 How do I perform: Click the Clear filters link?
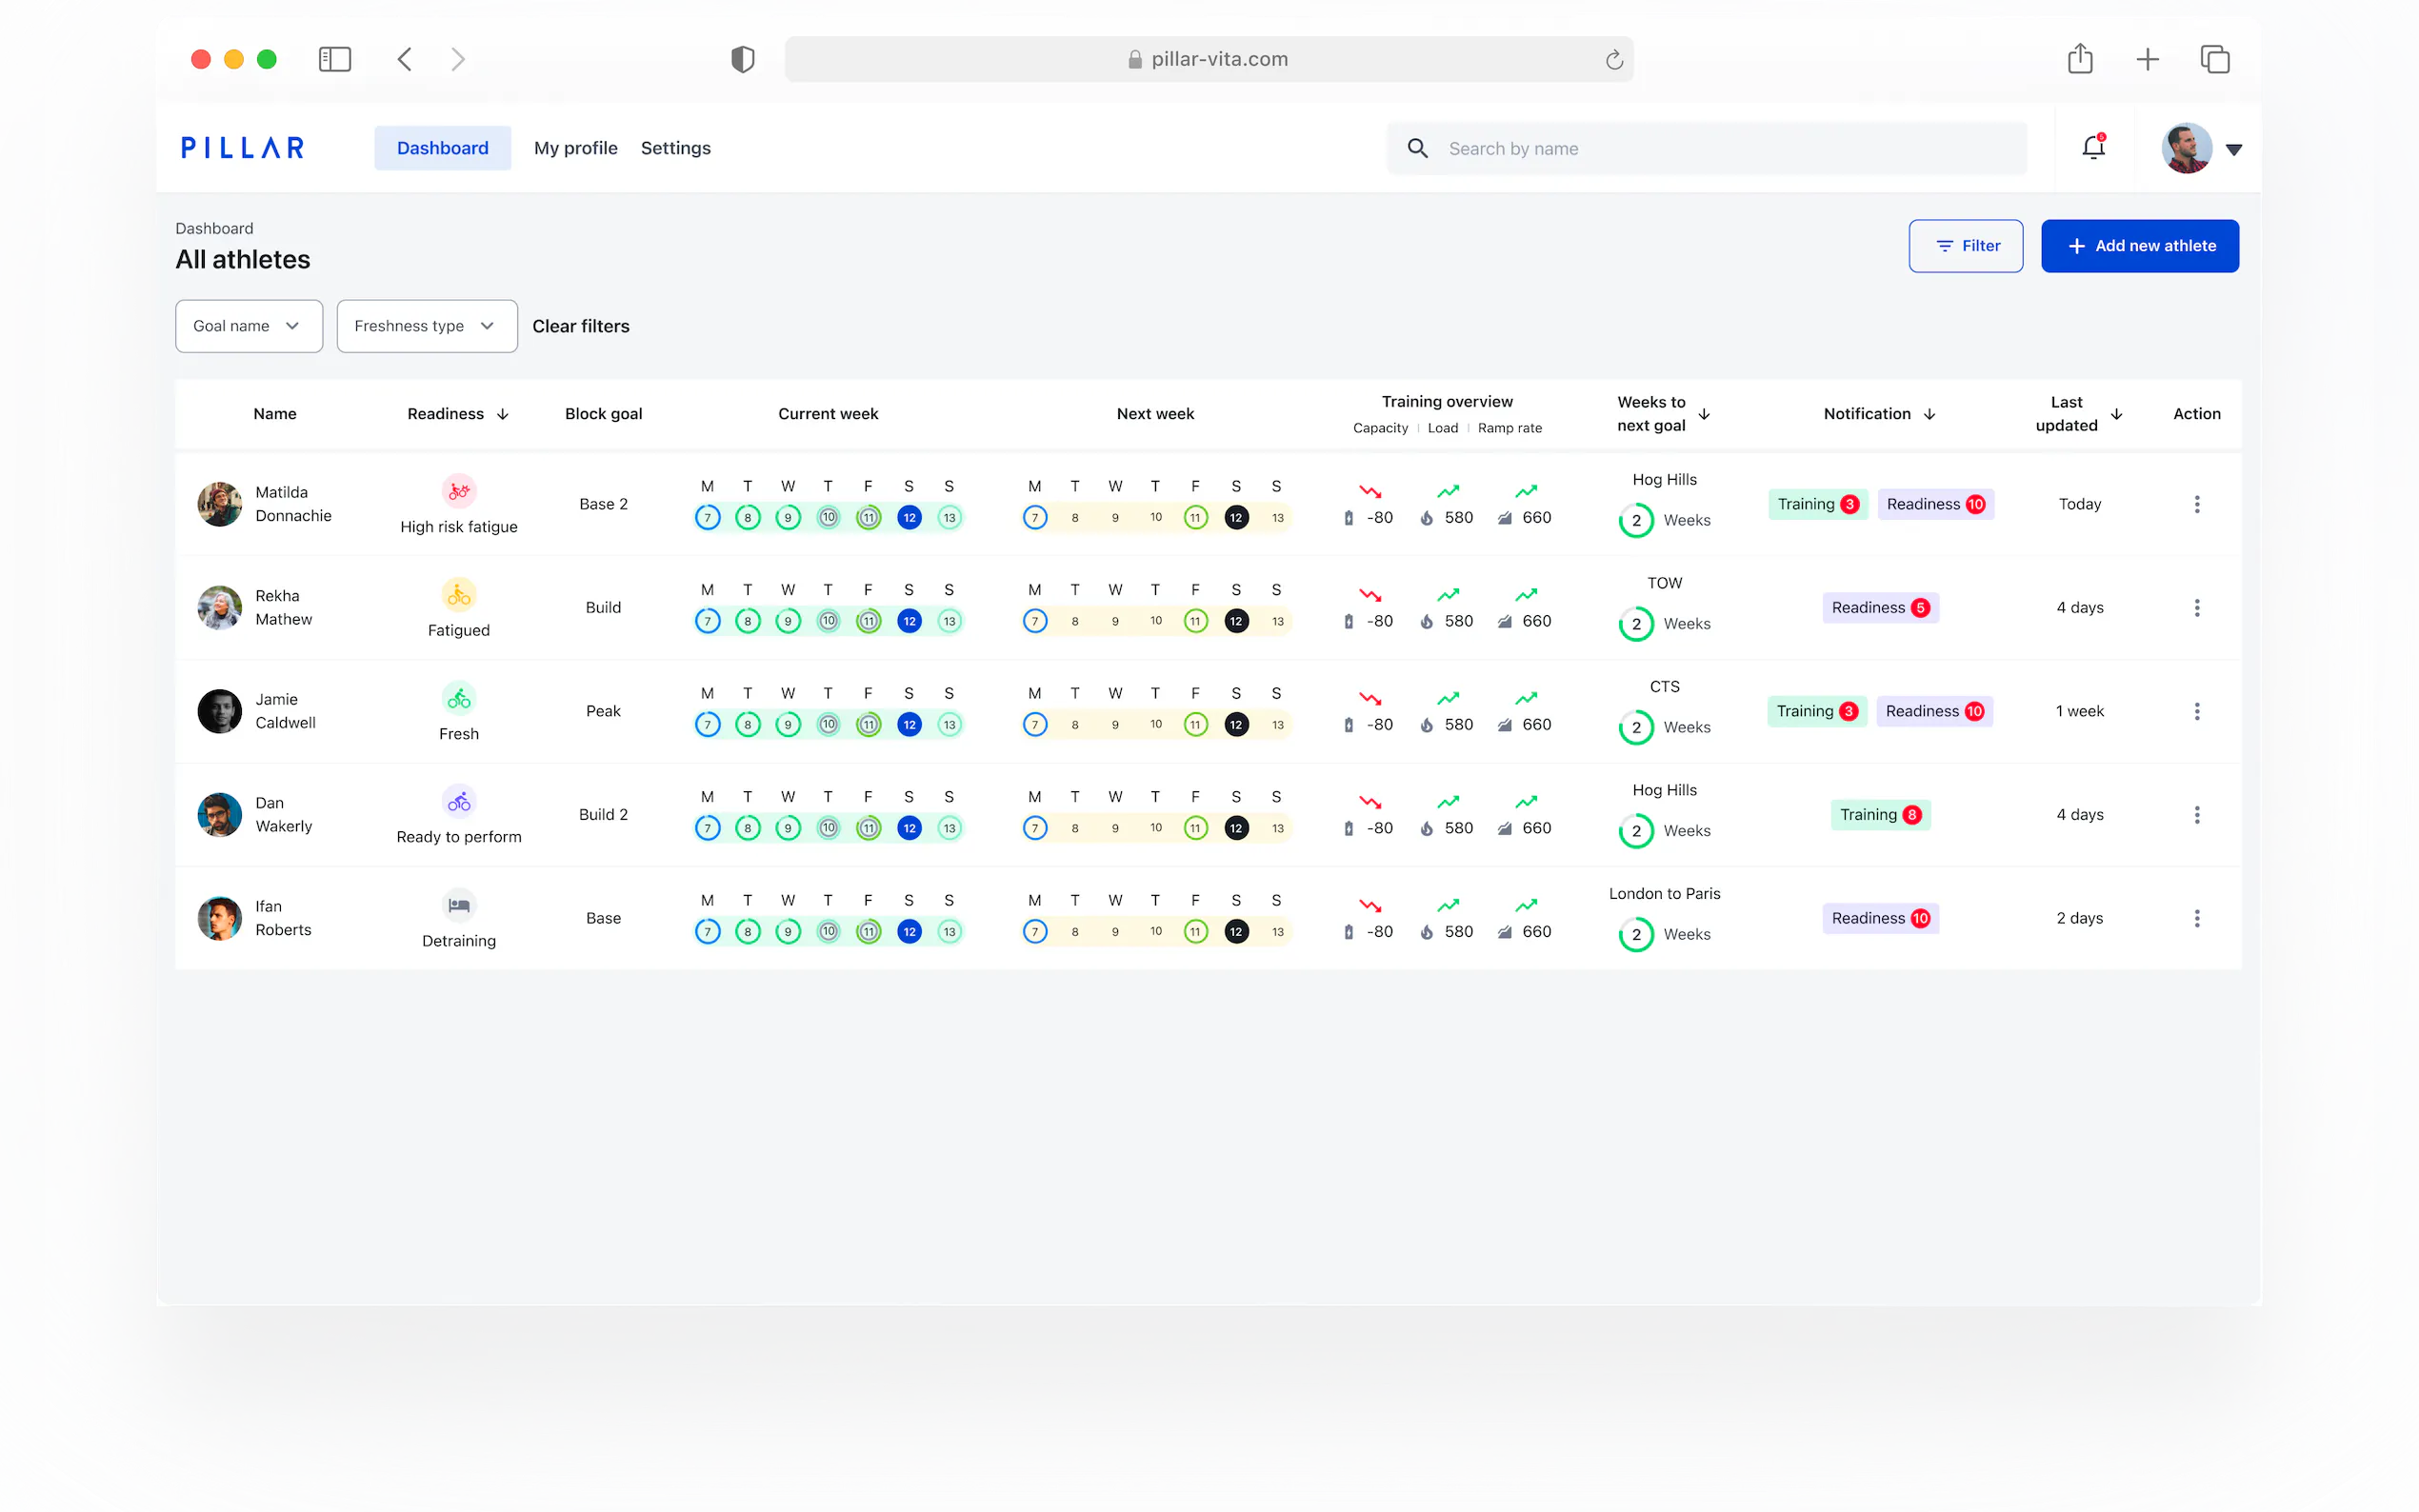click(x=580, y=326)
